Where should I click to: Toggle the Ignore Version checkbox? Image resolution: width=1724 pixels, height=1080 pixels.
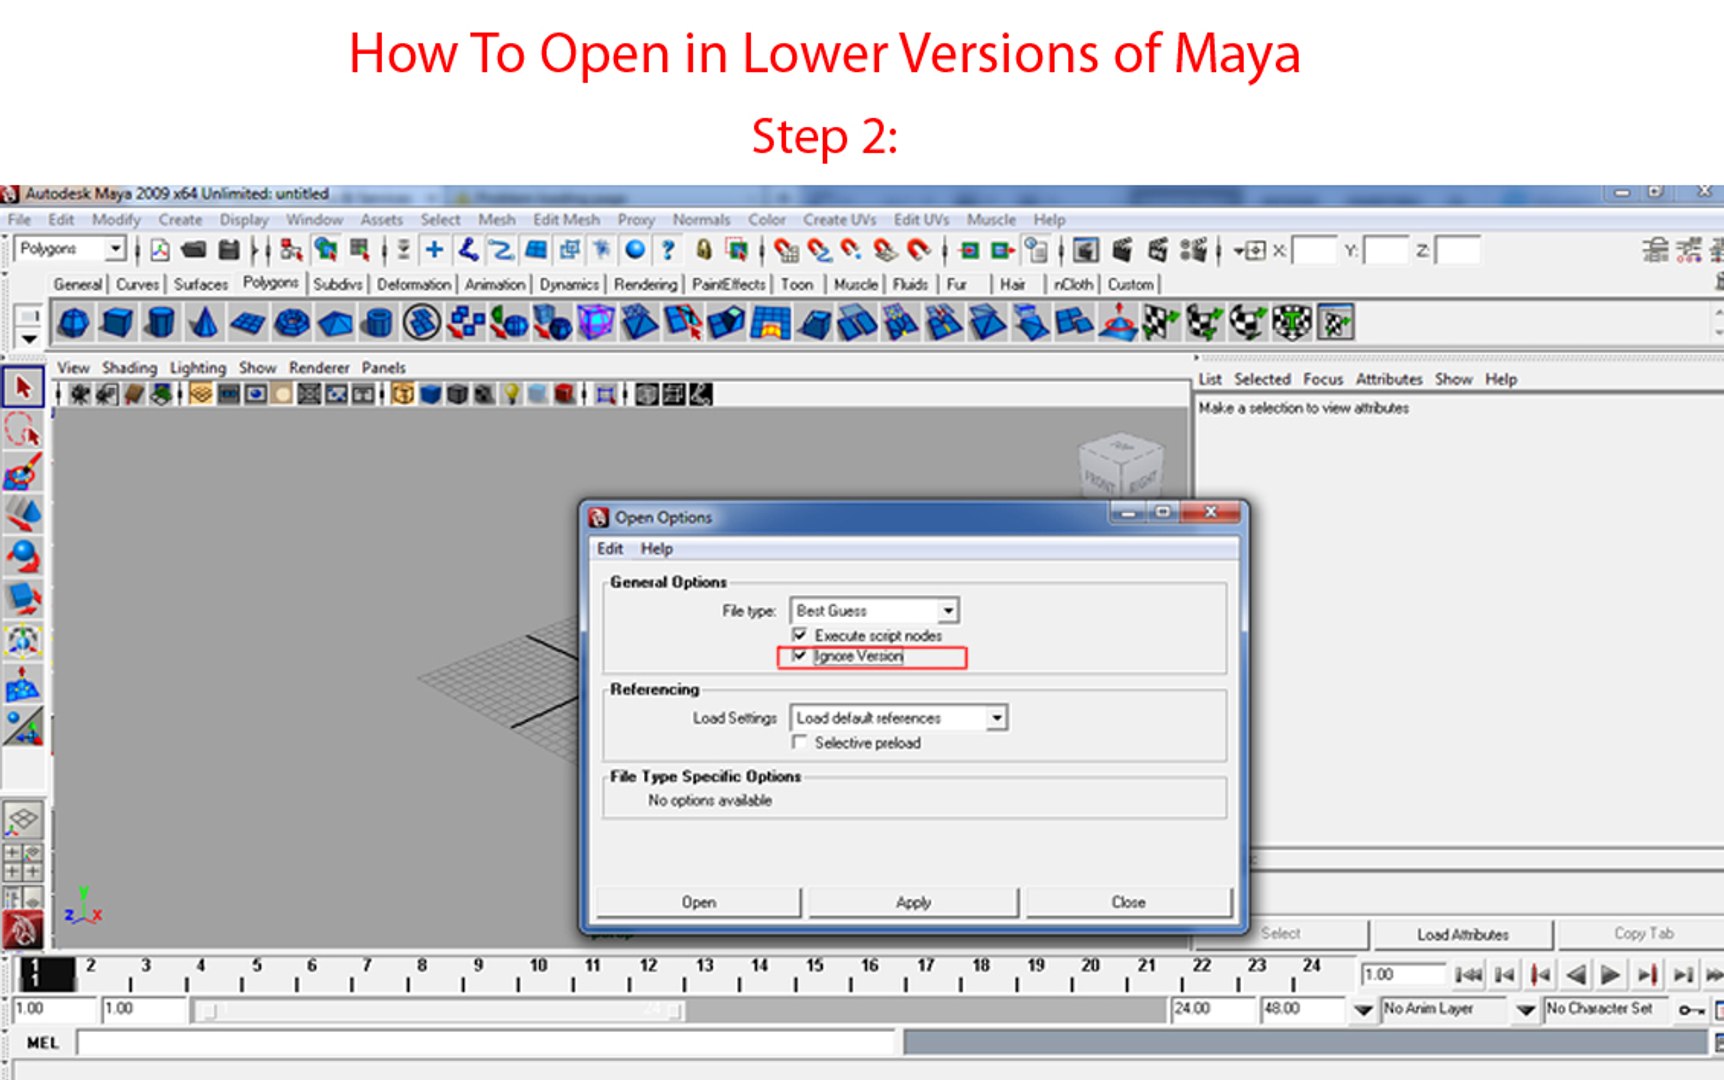[x=800, y=656]
